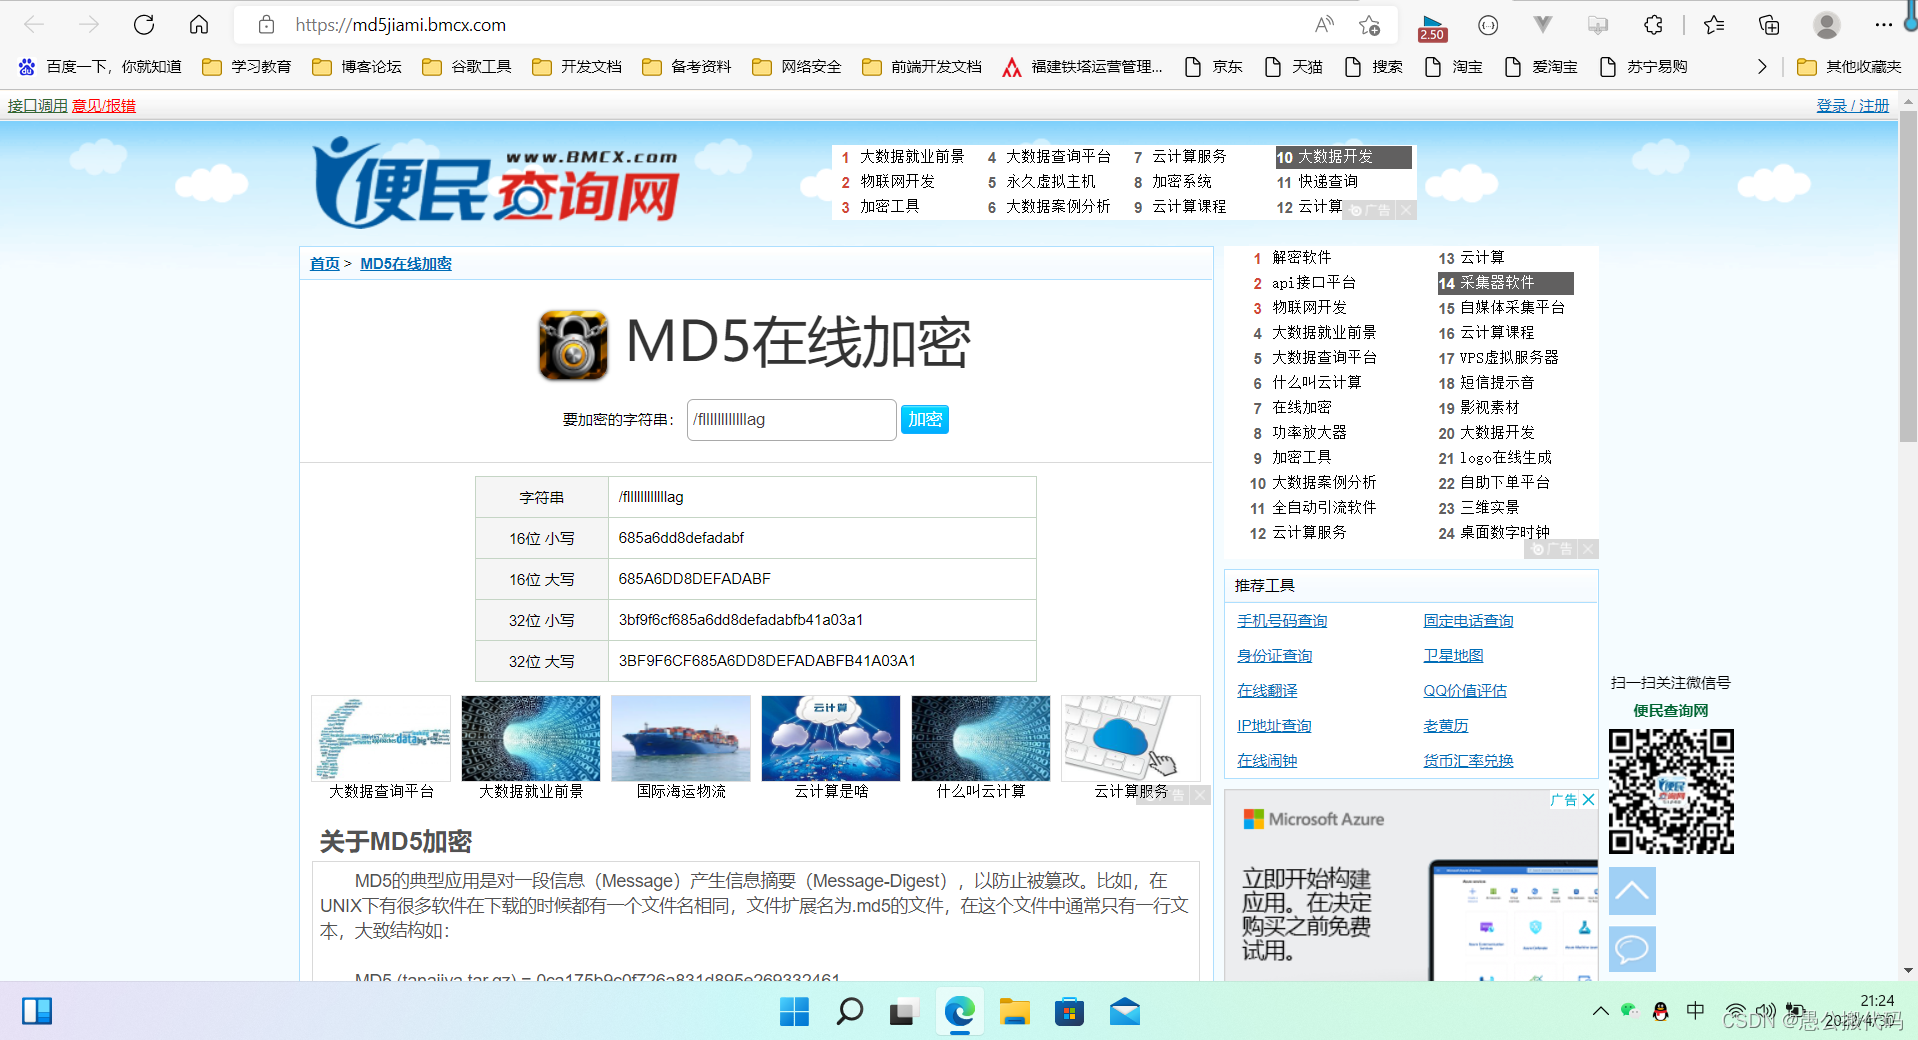The image size is (1918, 1040).
Task: Open IP地址查询 tool link
Action: 1274,726
